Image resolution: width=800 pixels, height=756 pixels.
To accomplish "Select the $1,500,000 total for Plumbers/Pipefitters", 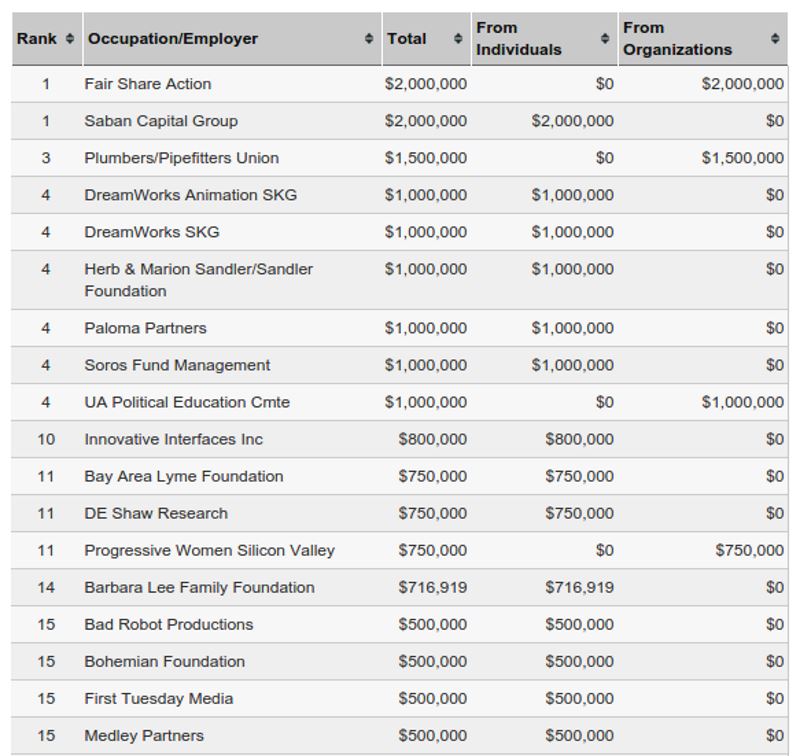I will [426, 158].
